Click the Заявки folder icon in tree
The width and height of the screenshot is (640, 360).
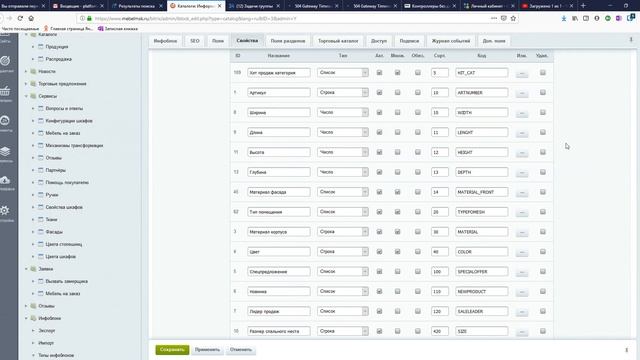pos(33,269)
